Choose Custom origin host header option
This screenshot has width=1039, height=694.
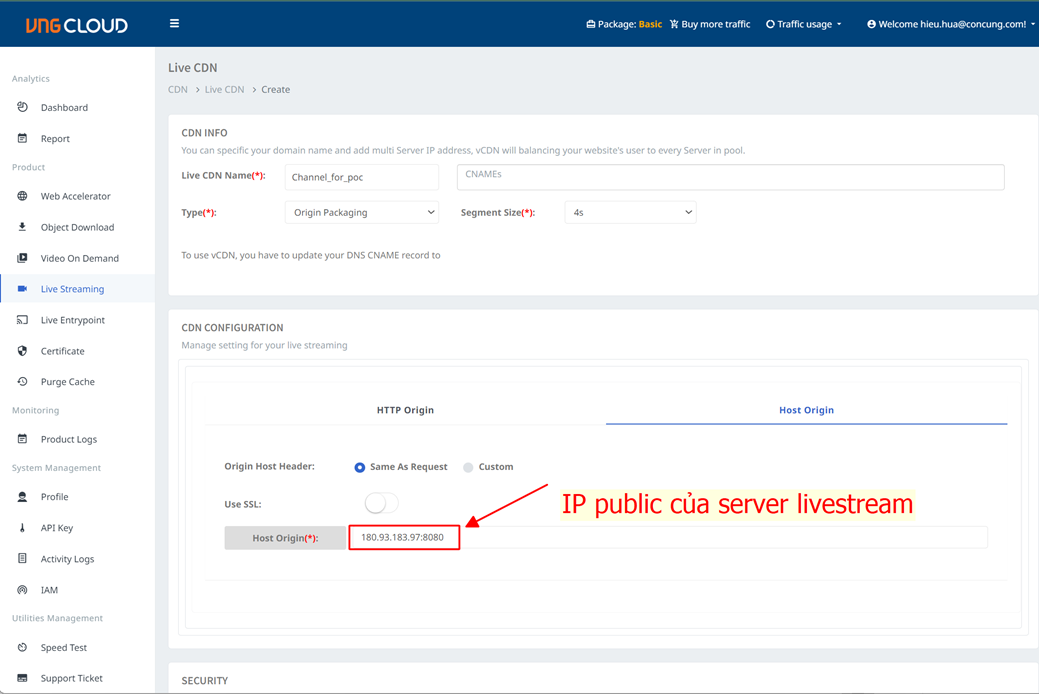point(468,467)
